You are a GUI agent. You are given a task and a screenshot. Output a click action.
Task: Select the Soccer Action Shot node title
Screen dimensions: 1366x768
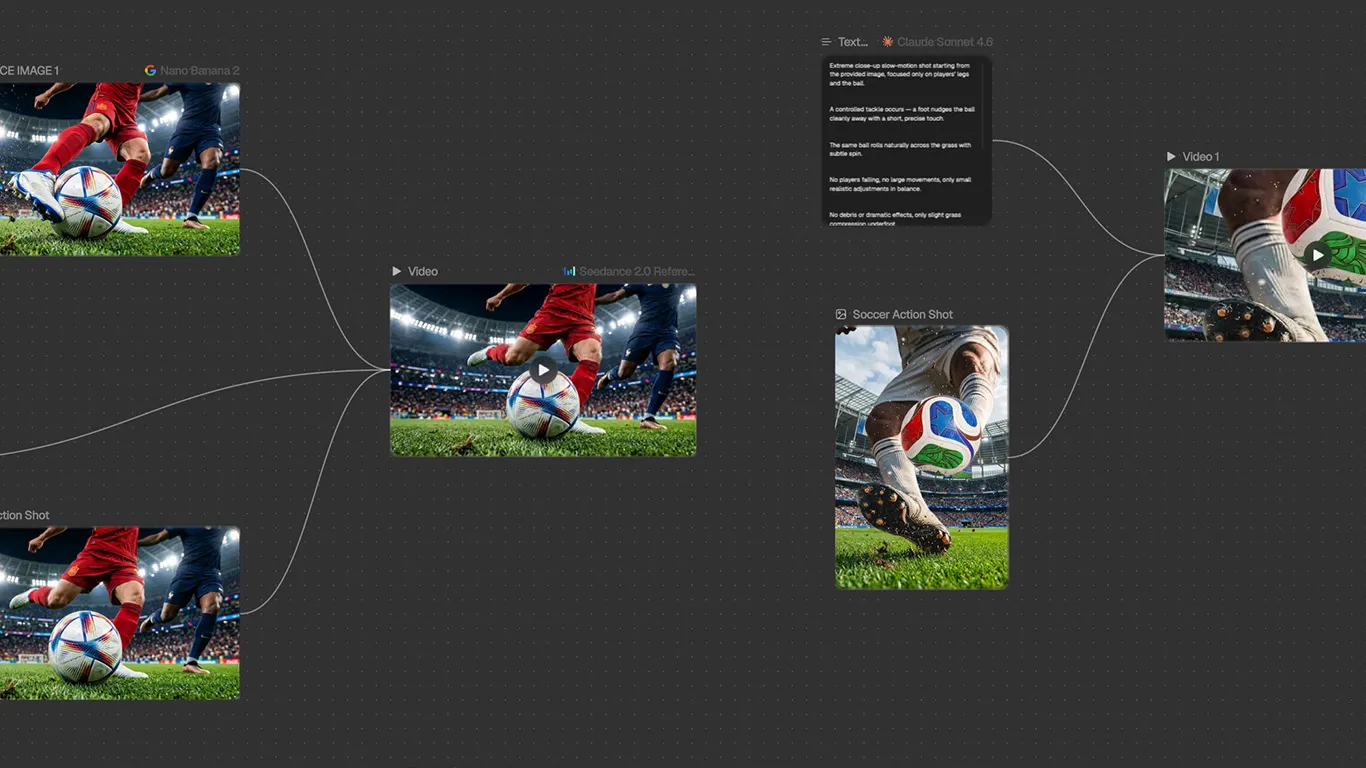point(903,314)
